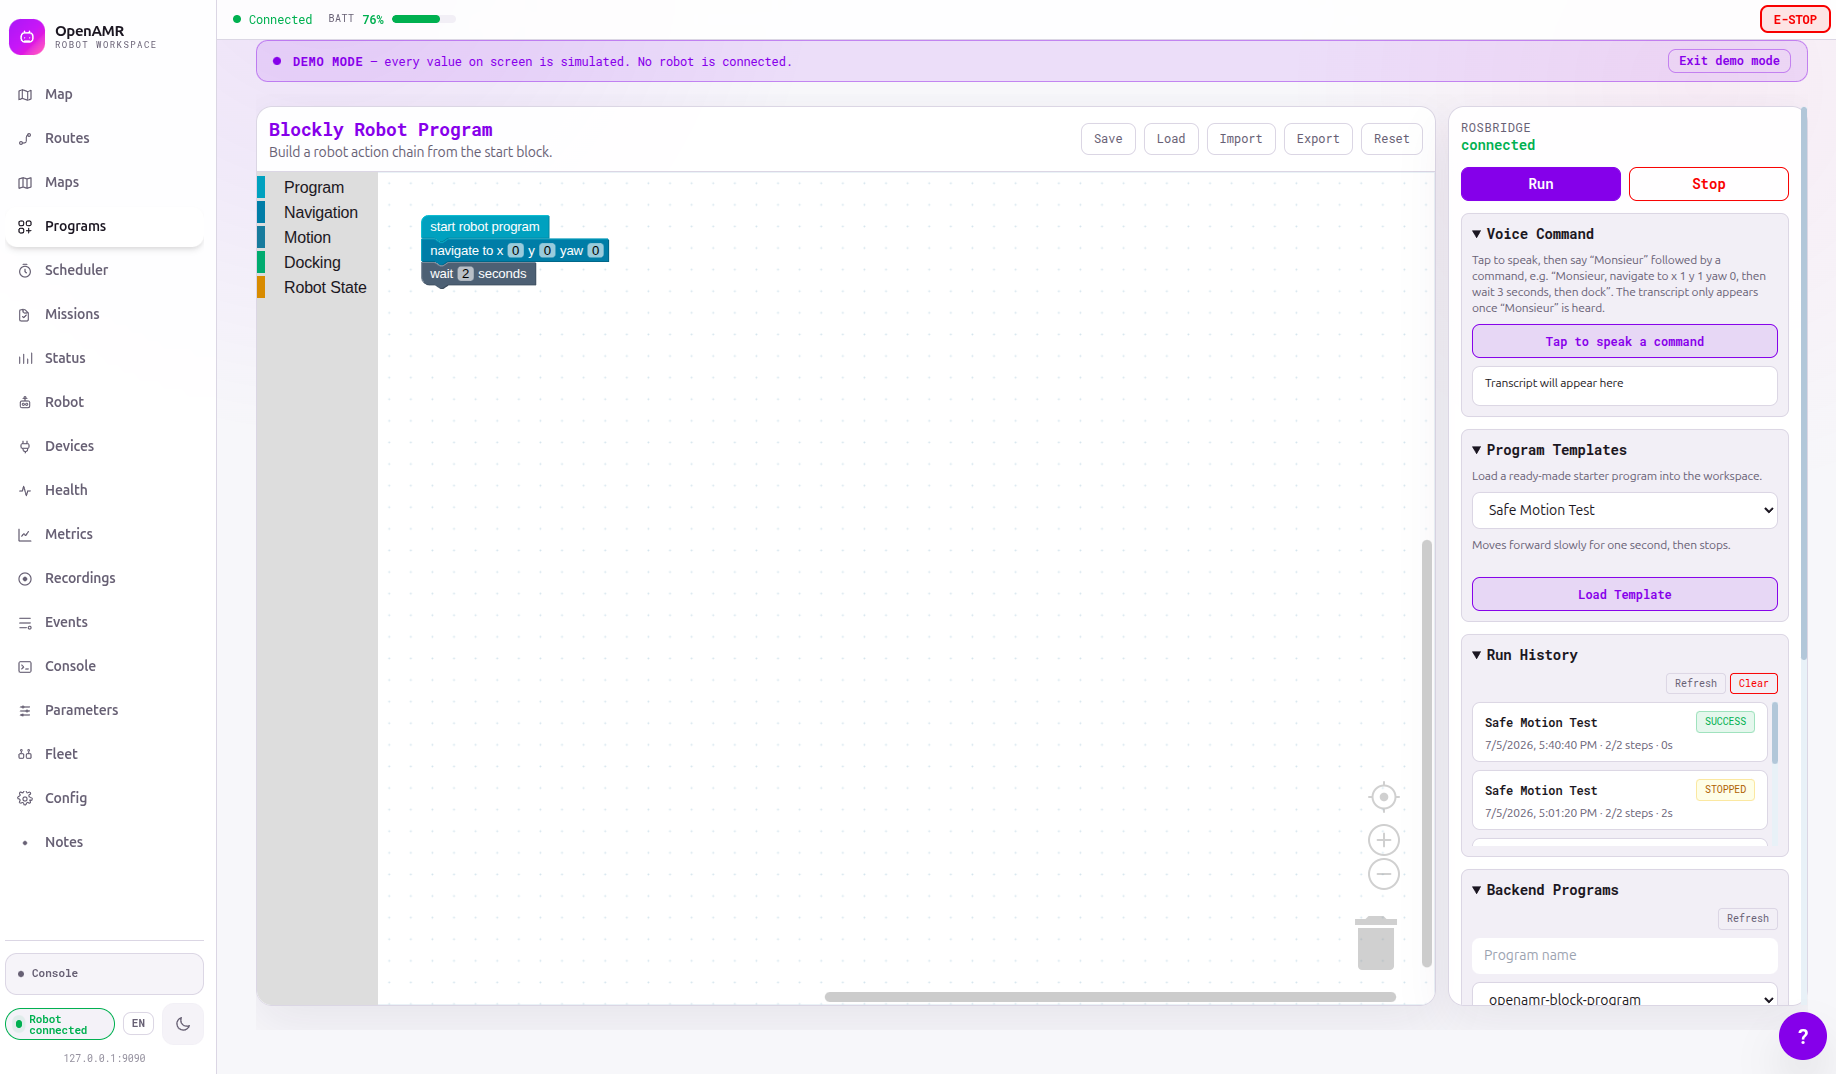The image size is (1836, 1074).
Task: Click the Config gear icon in sidebar
Action: tap(25, 798)
